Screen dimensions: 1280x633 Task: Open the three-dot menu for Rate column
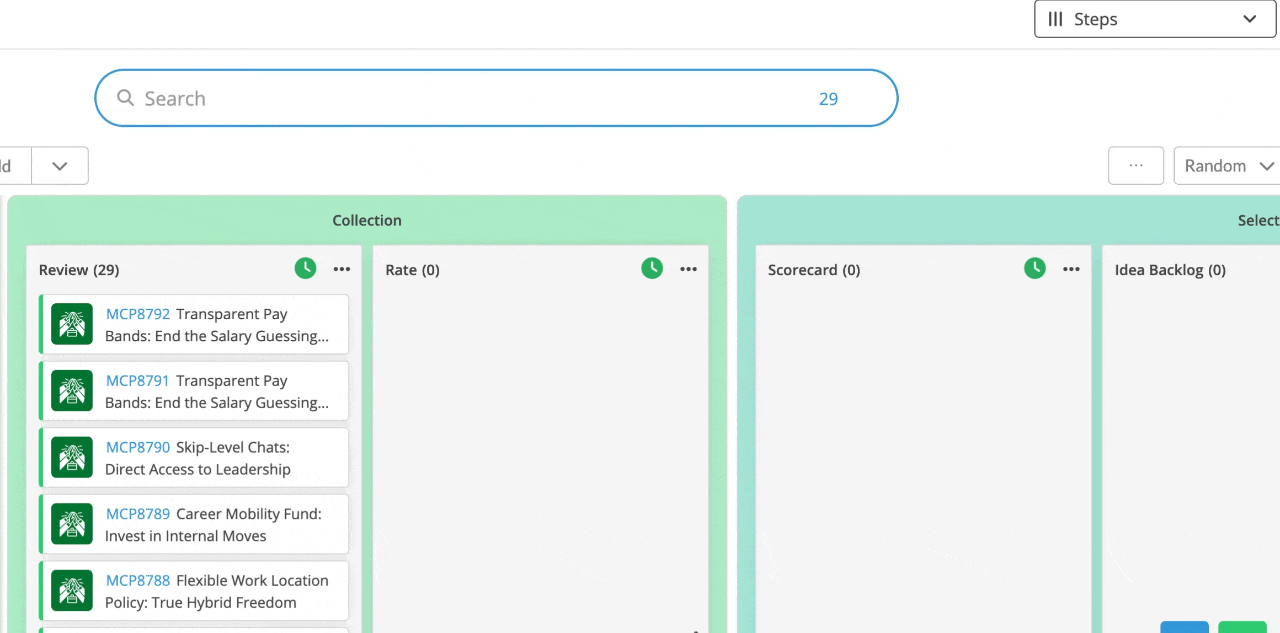689,269
